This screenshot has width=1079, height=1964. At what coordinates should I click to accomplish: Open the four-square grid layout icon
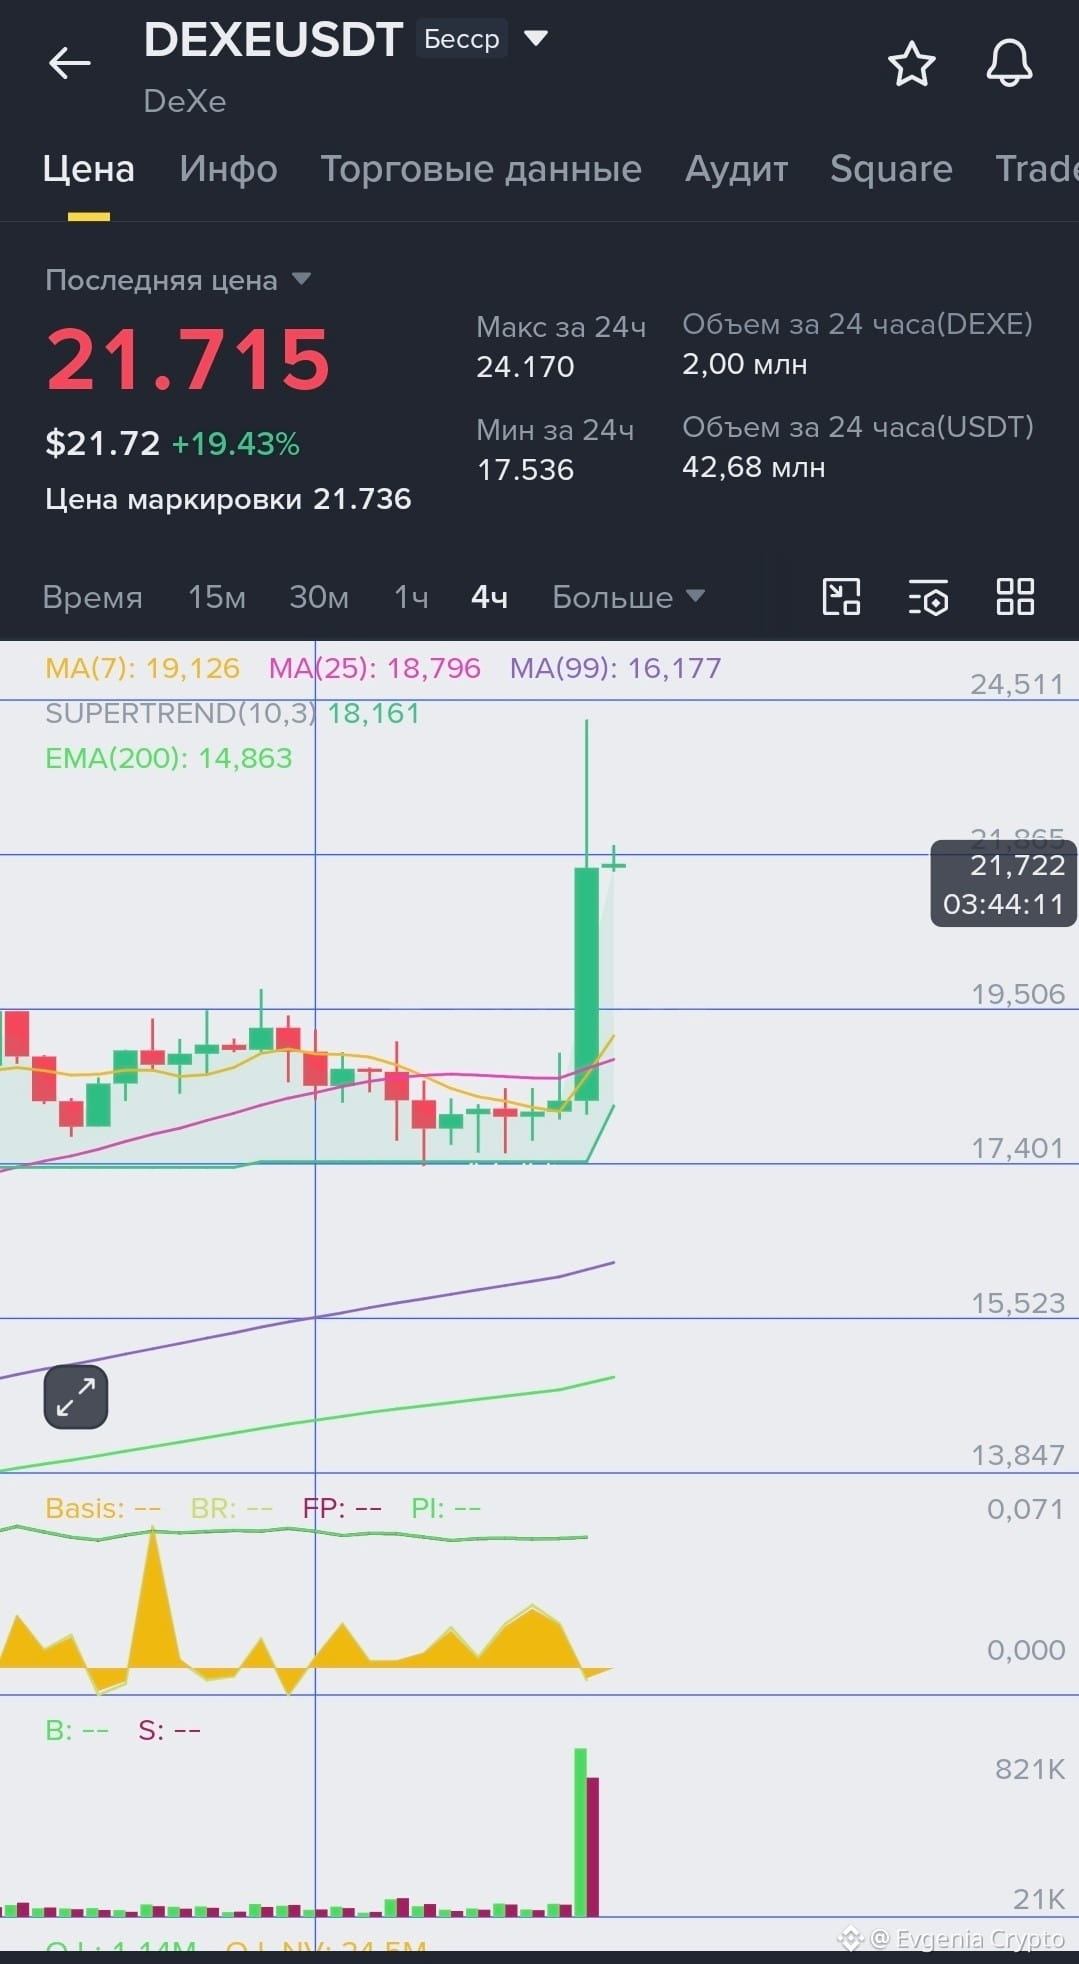tap(1015, 597)
